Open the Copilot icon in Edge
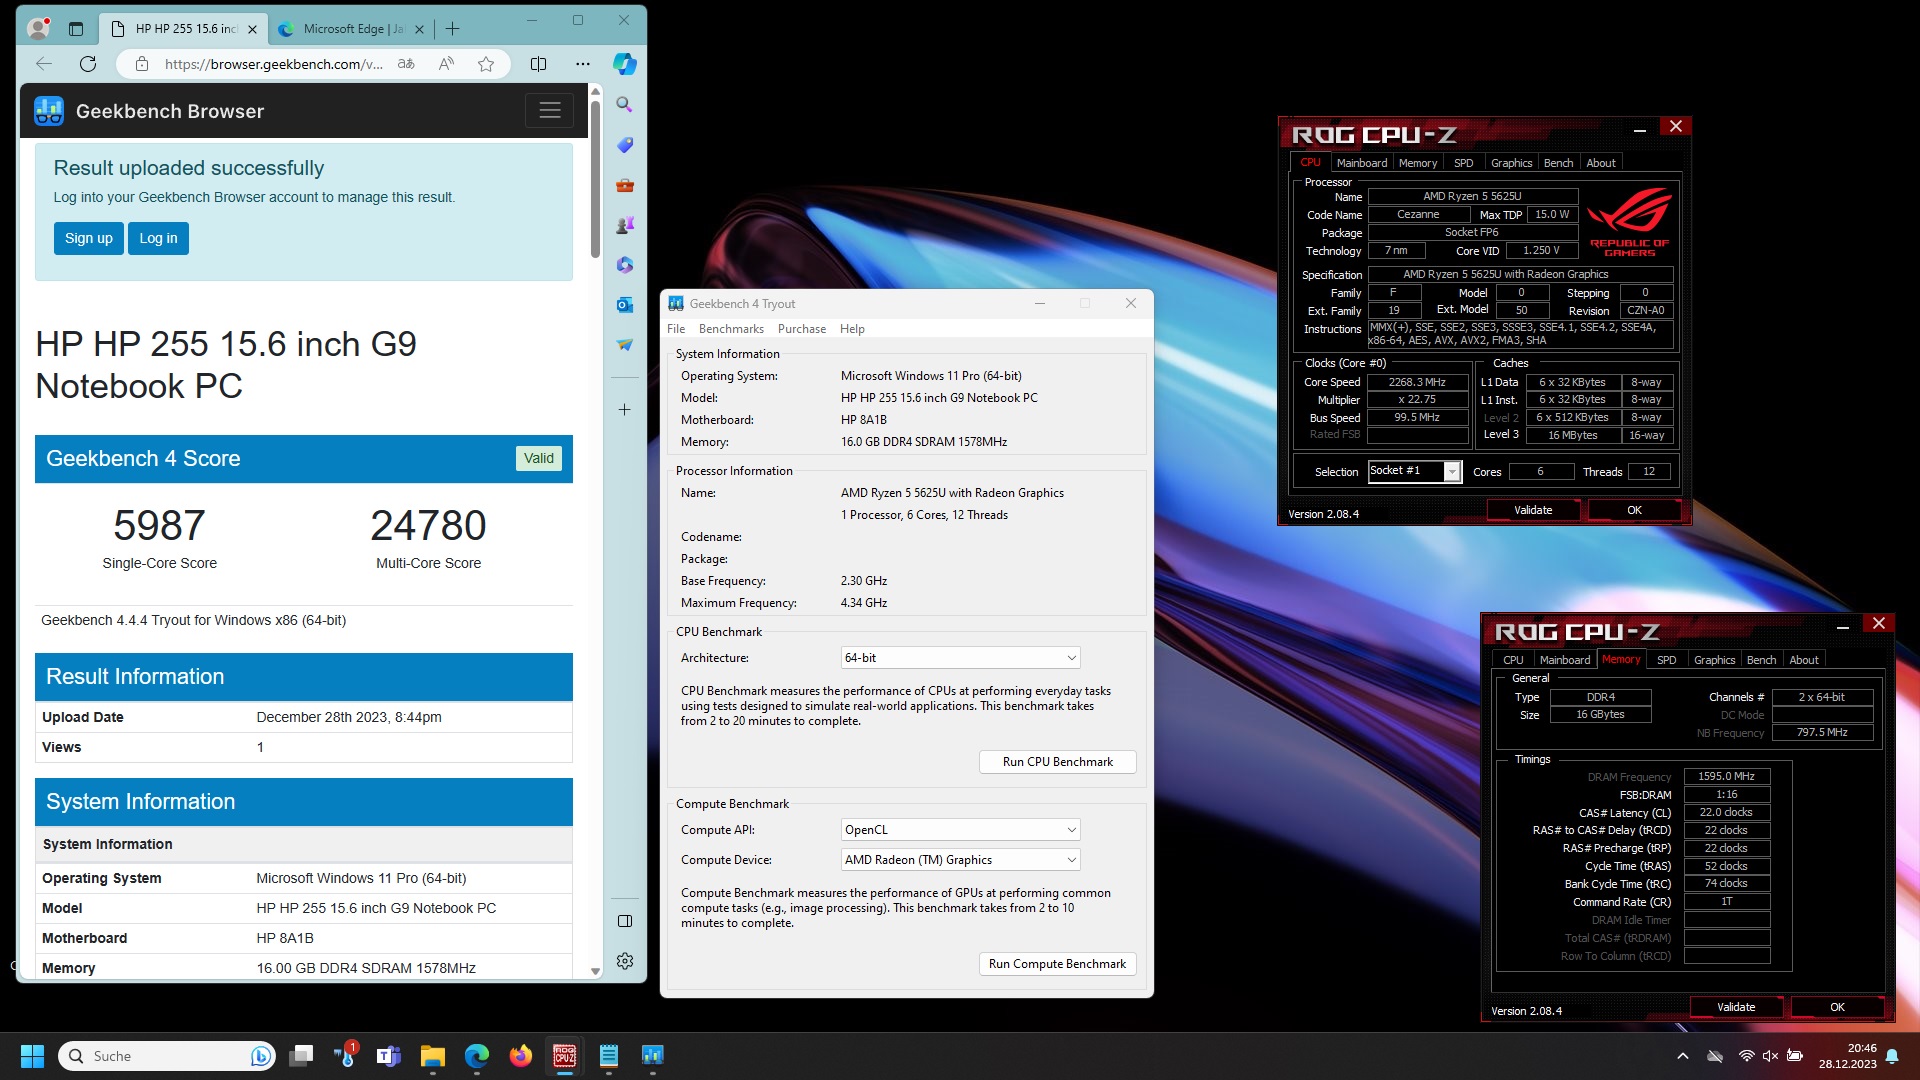 click(x=625, y=64)
